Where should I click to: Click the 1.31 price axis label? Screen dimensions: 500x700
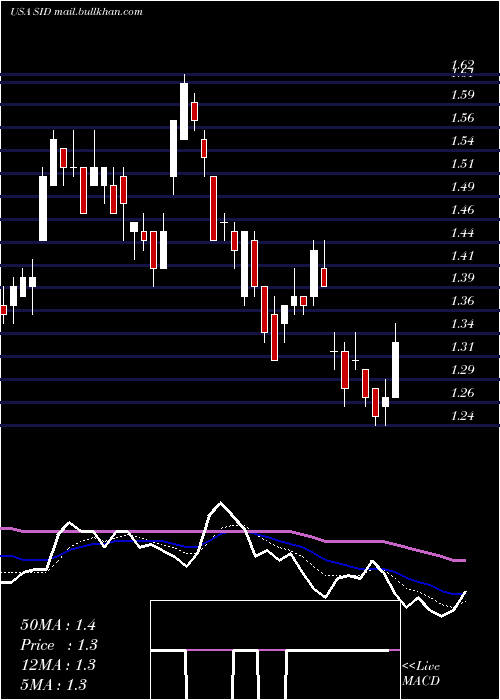pyautogui.click(x=462, y=347)
